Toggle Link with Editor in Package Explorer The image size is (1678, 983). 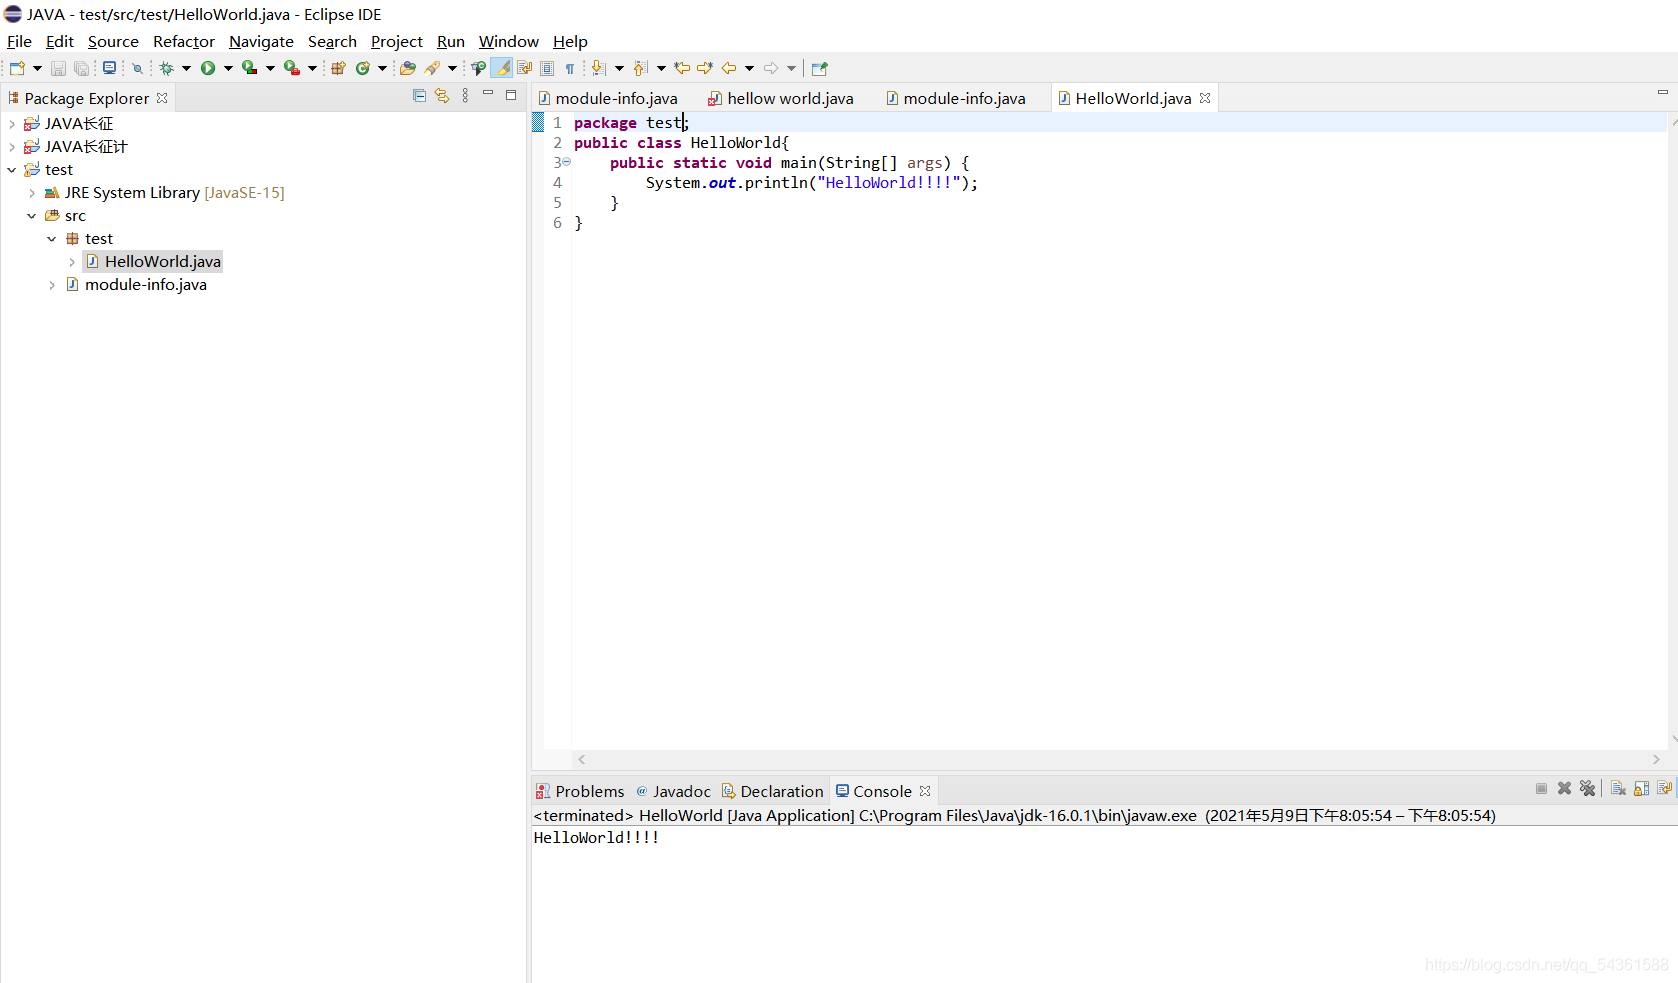(443, 94)
